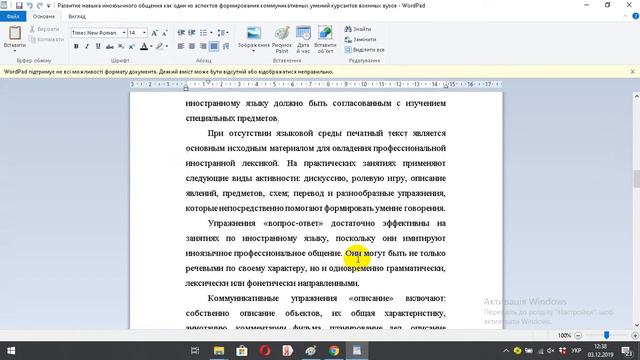Click the zoom slider thumb
Viewport: 640px width, 360px height.
pos(607,335)
